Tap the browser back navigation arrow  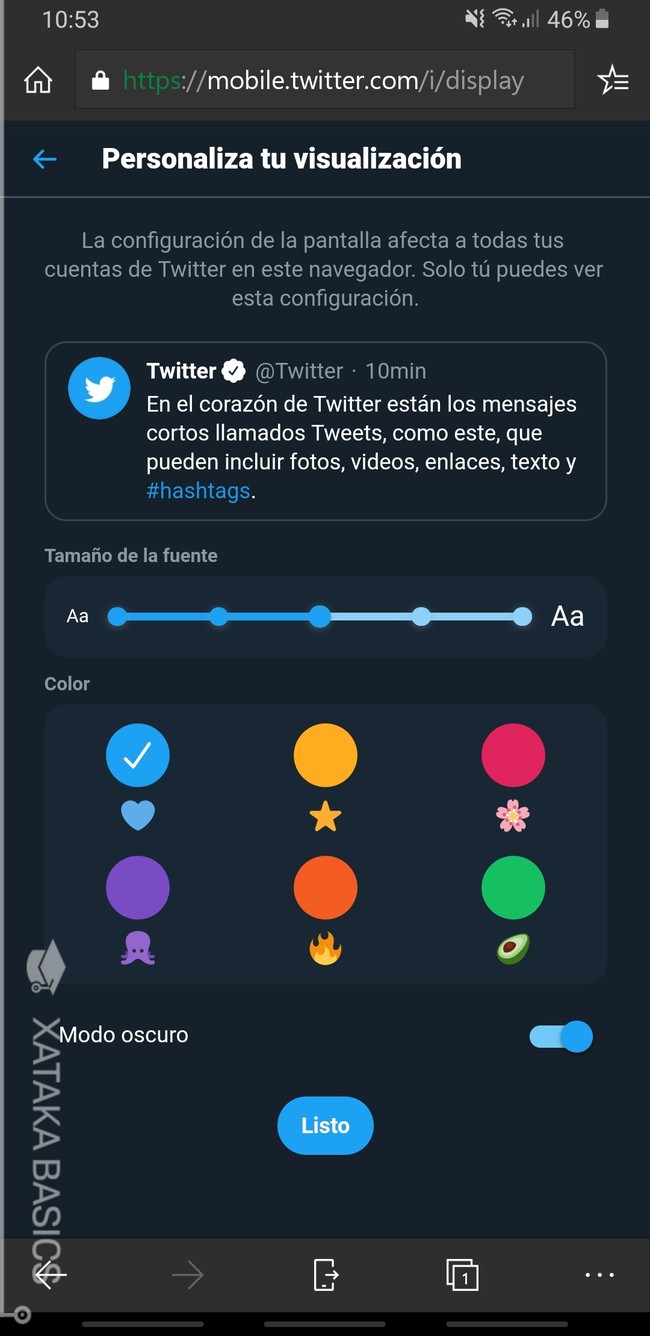tap(49, 1275)
